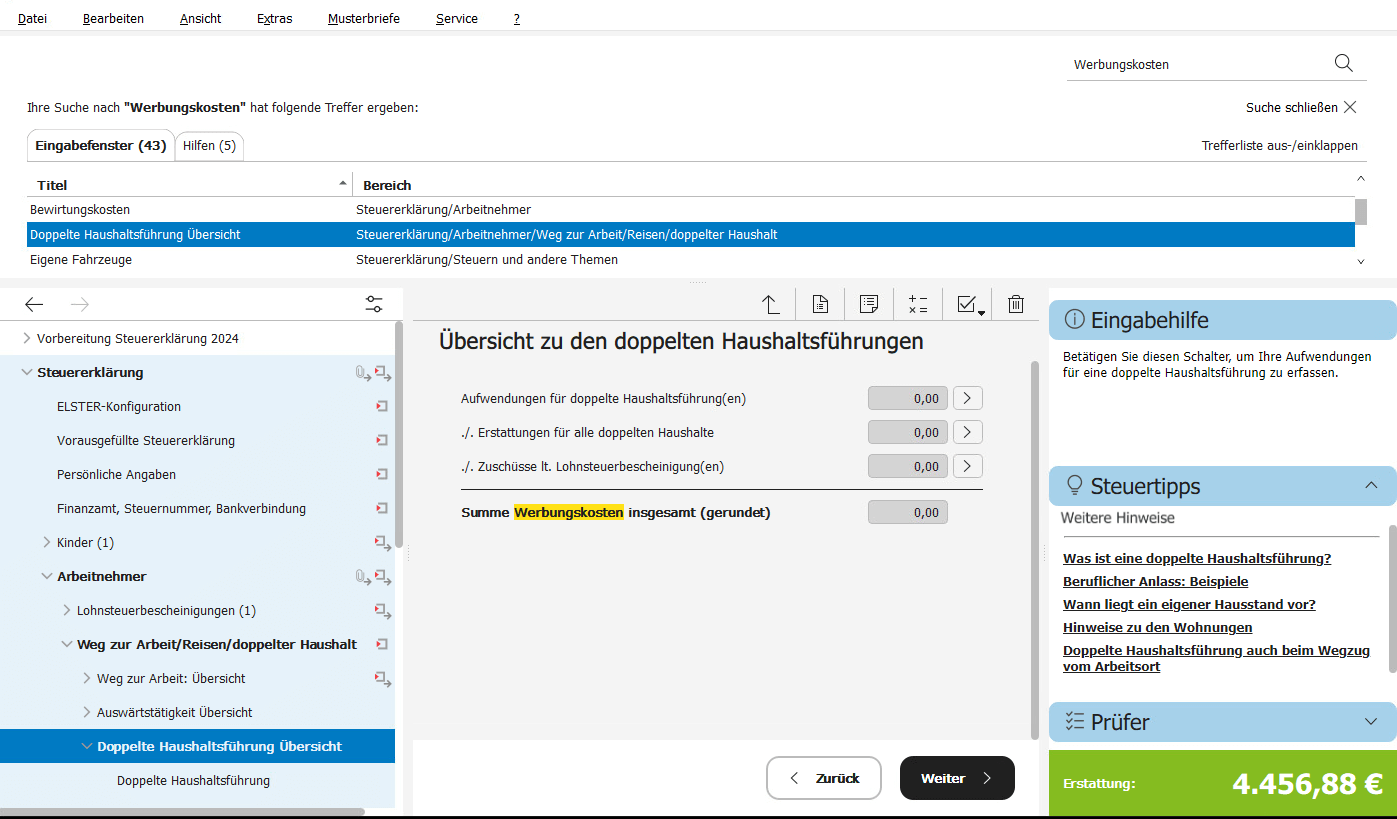Click the search magnifier icon
Image resolution: width=1397 pixels, height=819 pixels.
[x=1343, y=63]
